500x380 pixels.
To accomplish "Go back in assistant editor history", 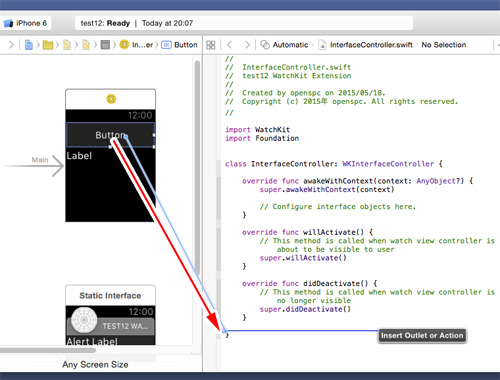I will pyautogui.click(x=229, y=45).
